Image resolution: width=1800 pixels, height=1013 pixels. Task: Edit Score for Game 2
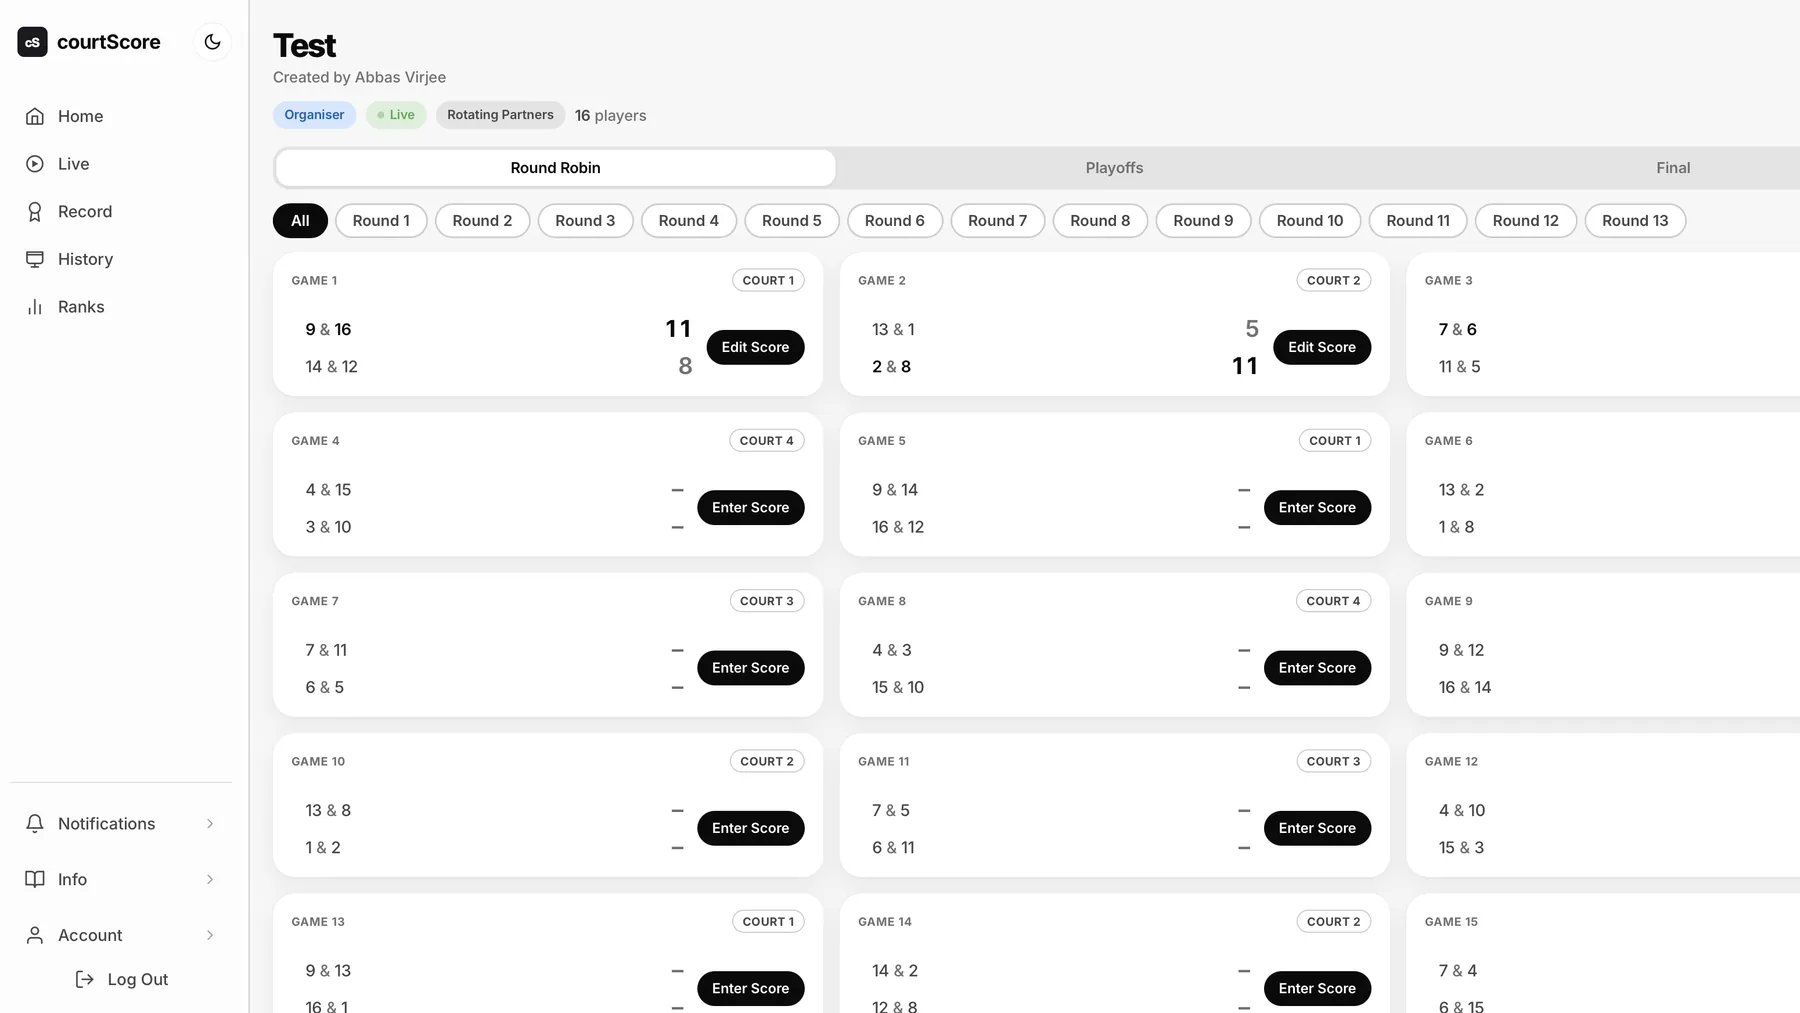1322,347
